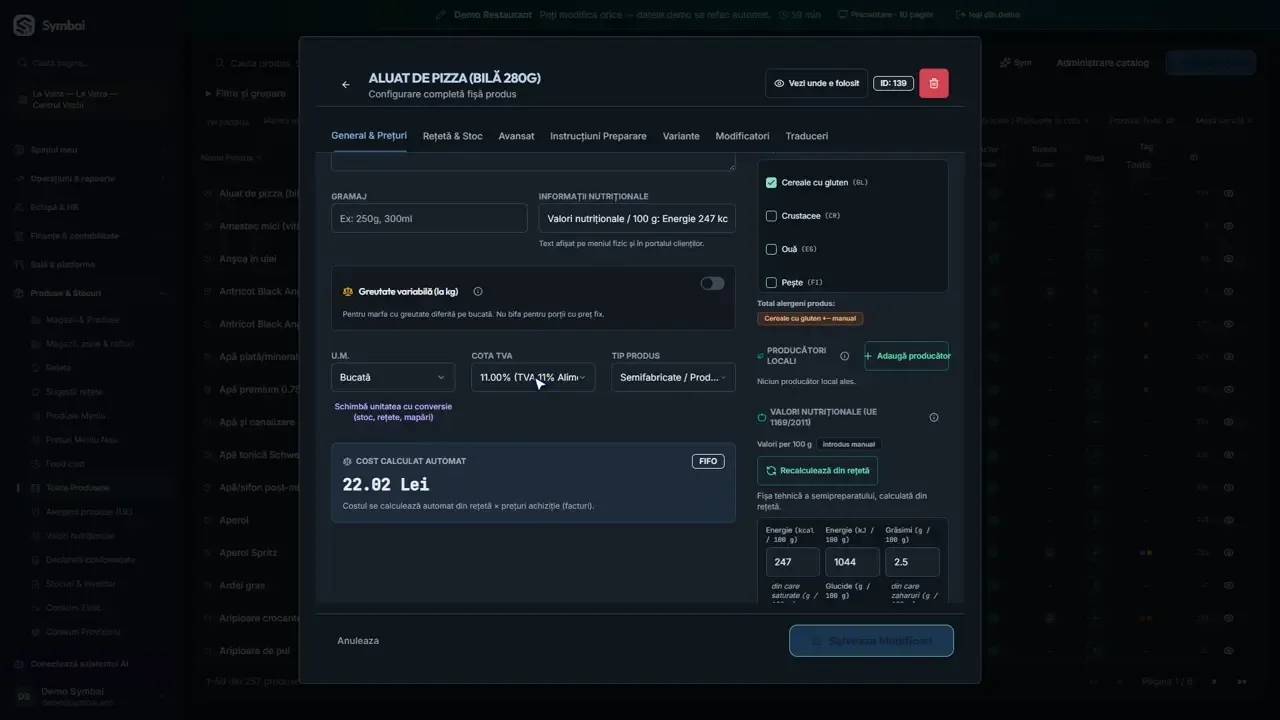Click the eye icon in the Aluat de pizza row
The width and height of the screenshot is (1280, 720).
pyautogui.click(x=1229, y=194)
